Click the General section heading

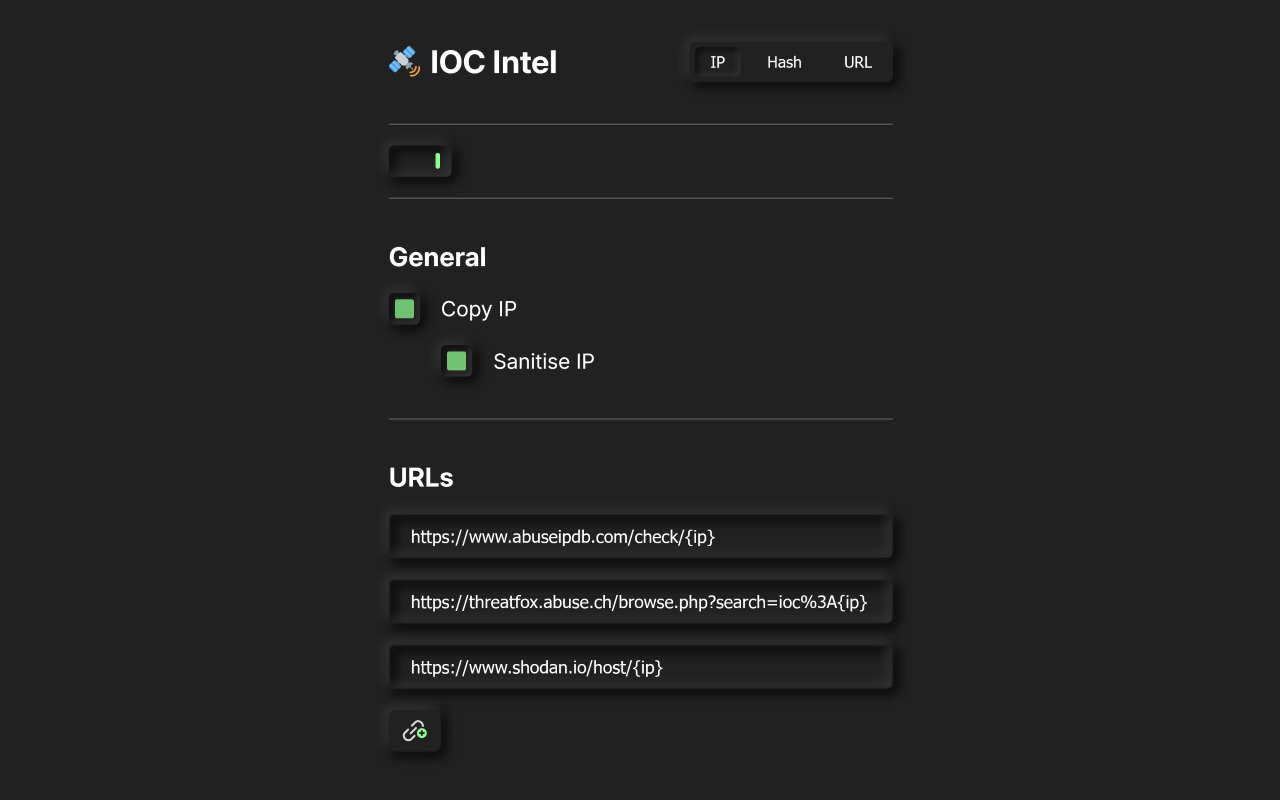click(x=437, y=257)
